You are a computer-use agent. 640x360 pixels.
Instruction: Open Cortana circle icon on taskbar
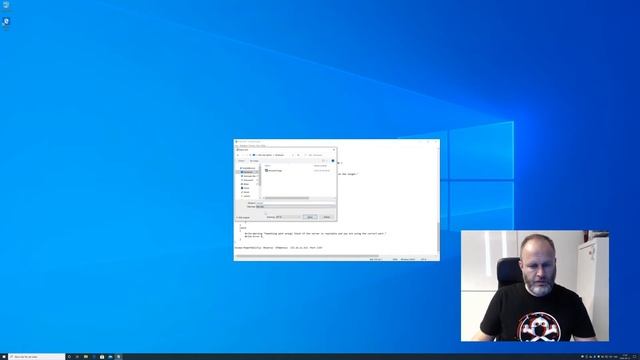(69, 357)
